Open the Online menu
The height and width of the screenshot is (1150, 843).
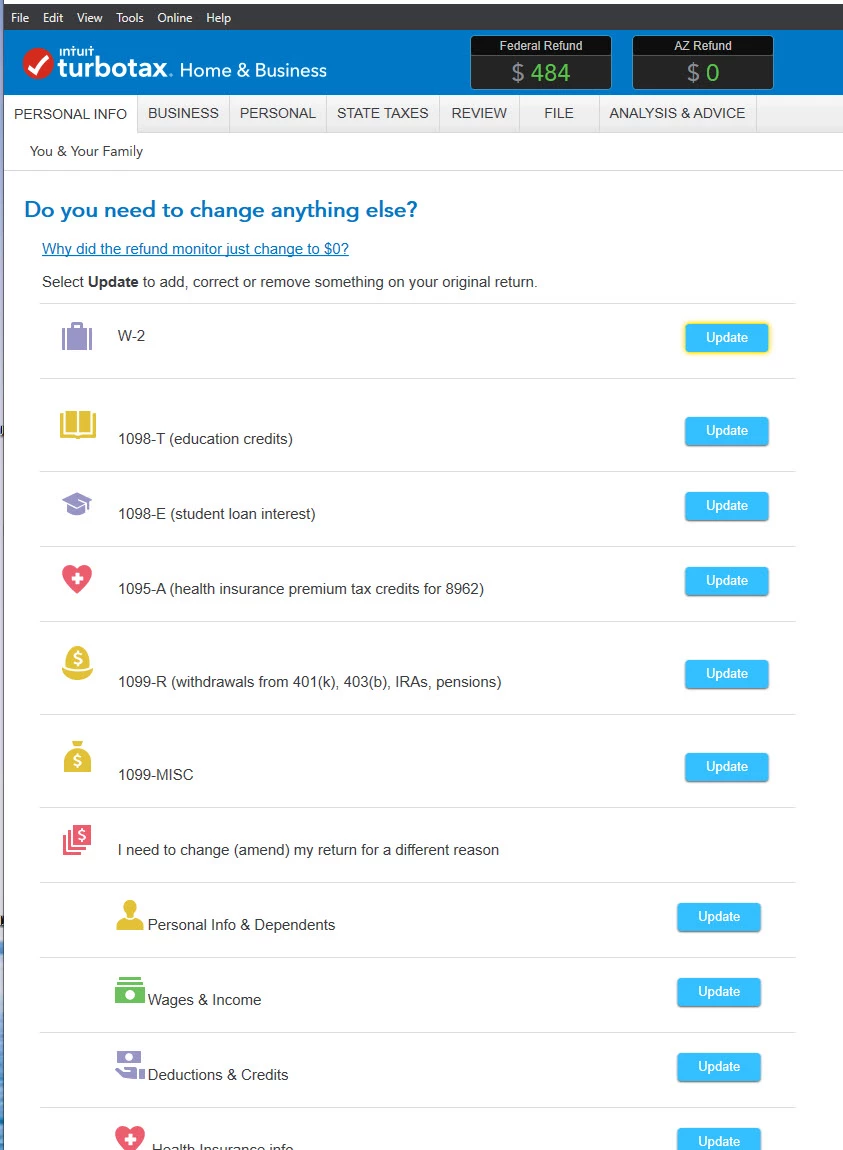click(x=175, y=18)
